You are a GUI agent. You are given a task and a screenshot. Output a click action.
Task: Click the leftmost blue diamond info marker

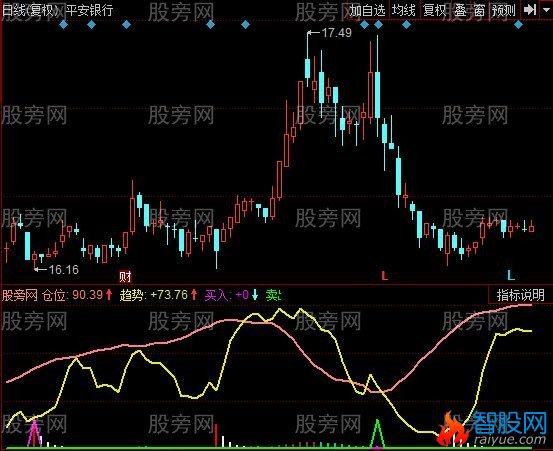click(63, 25)
